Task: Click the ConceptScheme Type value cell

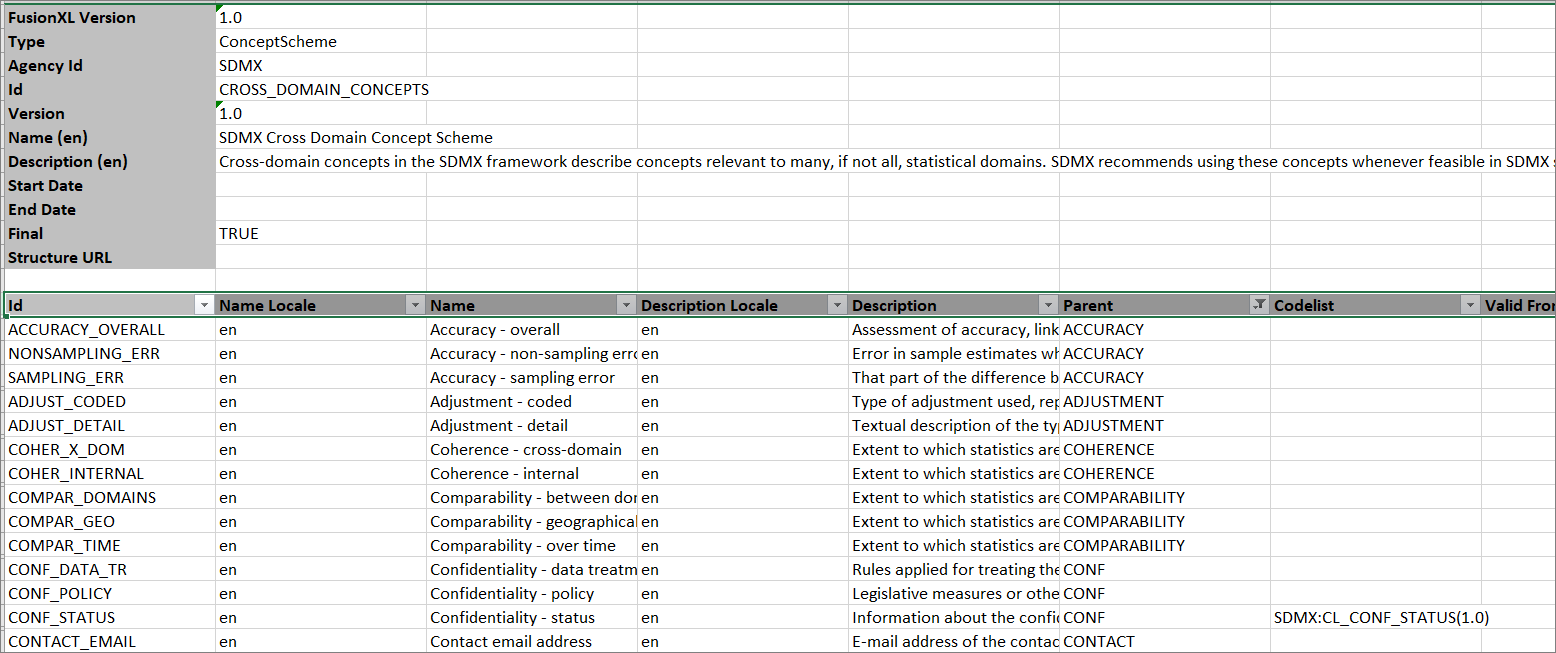Action: (x=278, y=42)
